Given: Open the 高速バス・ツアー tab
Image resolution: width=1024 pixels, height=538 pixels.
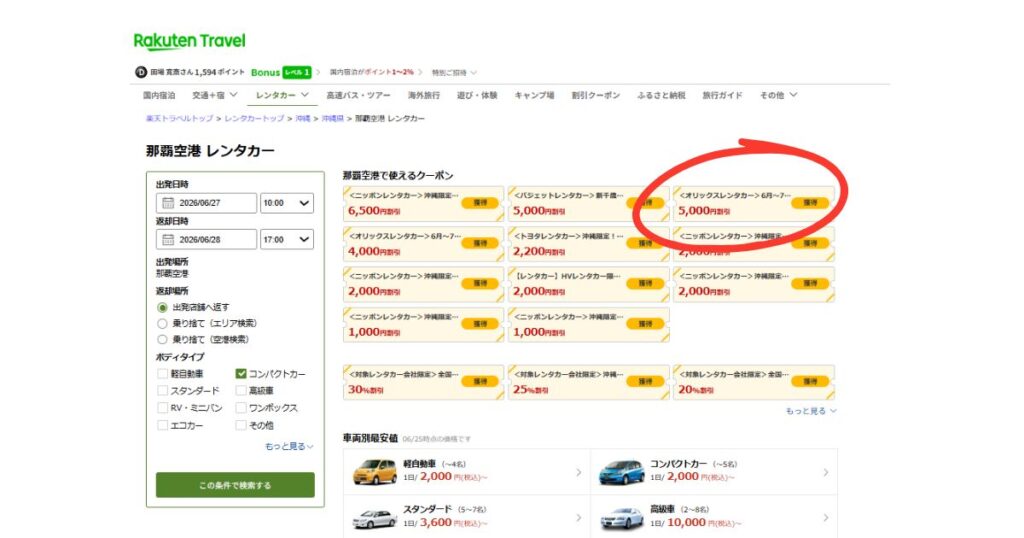Looking at the screenshot, I should tap(359, 95).
